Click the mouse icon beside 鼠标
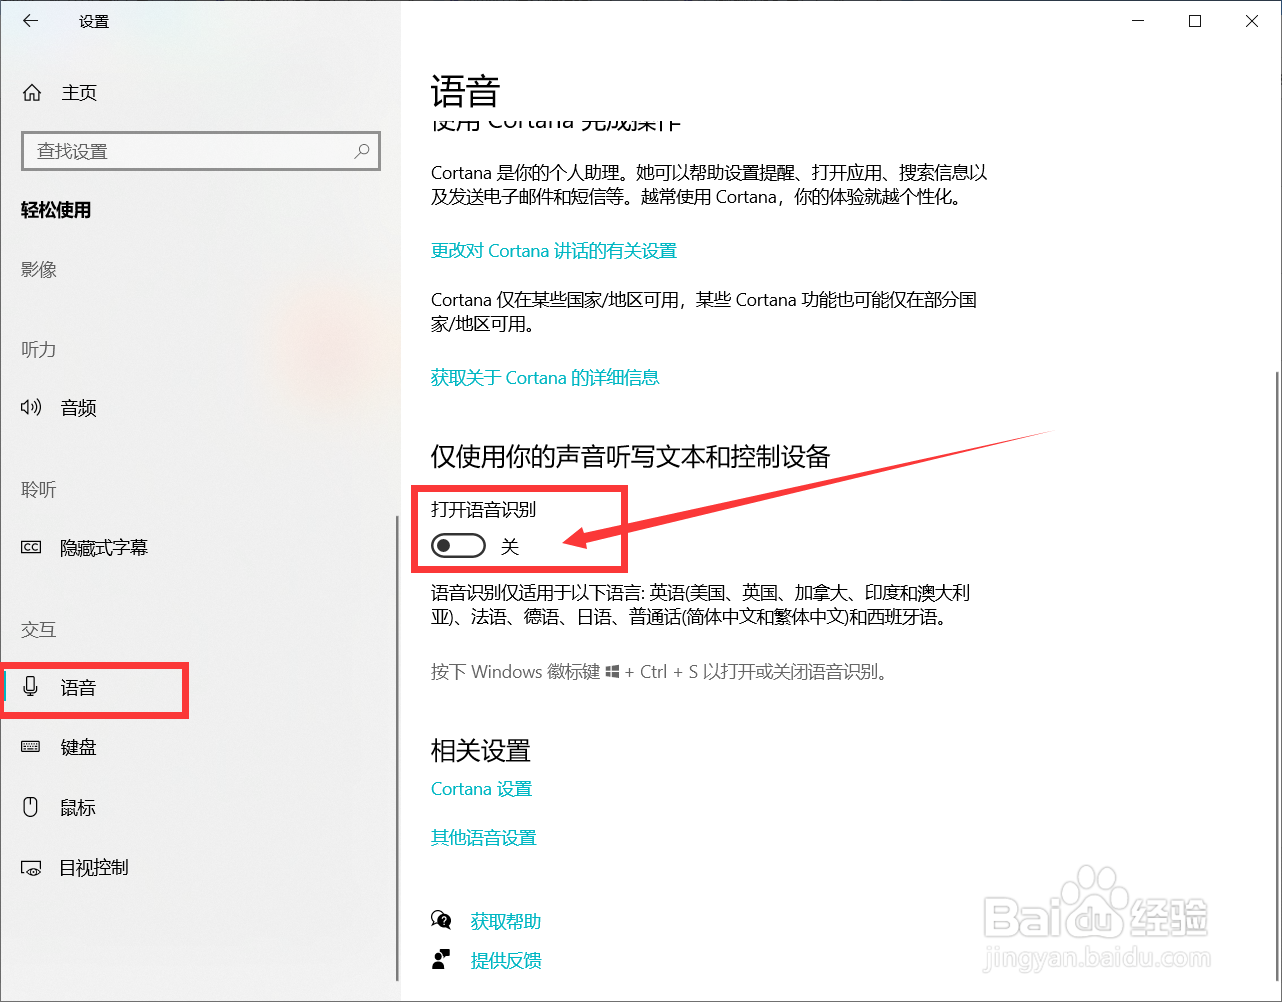 point(31,807)
